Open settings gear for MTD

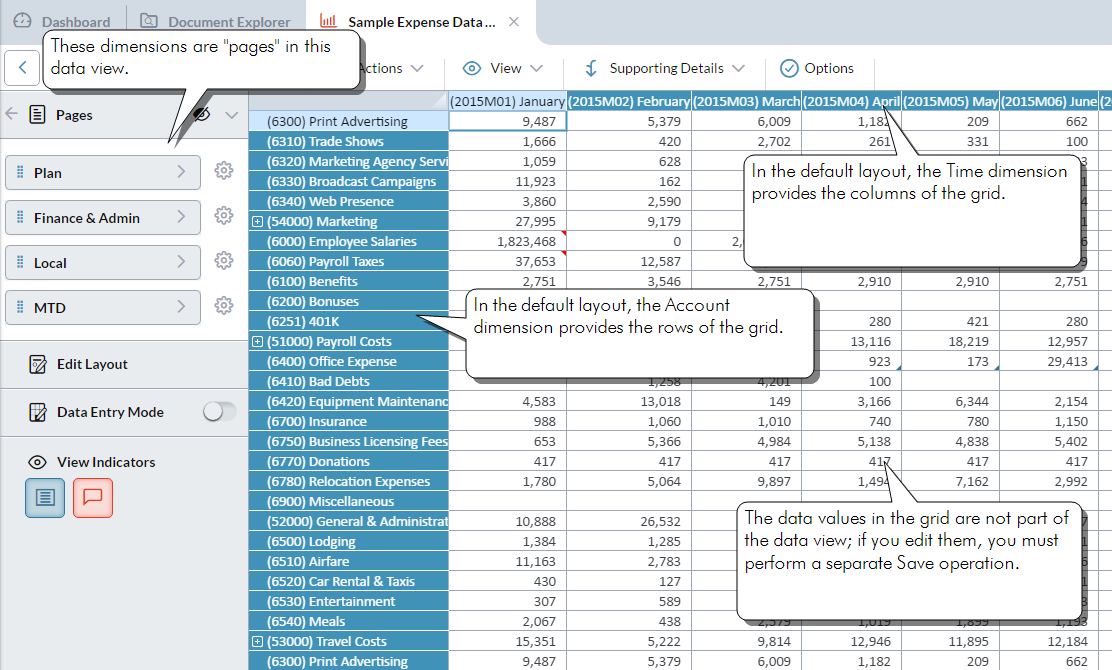(224, 306)
